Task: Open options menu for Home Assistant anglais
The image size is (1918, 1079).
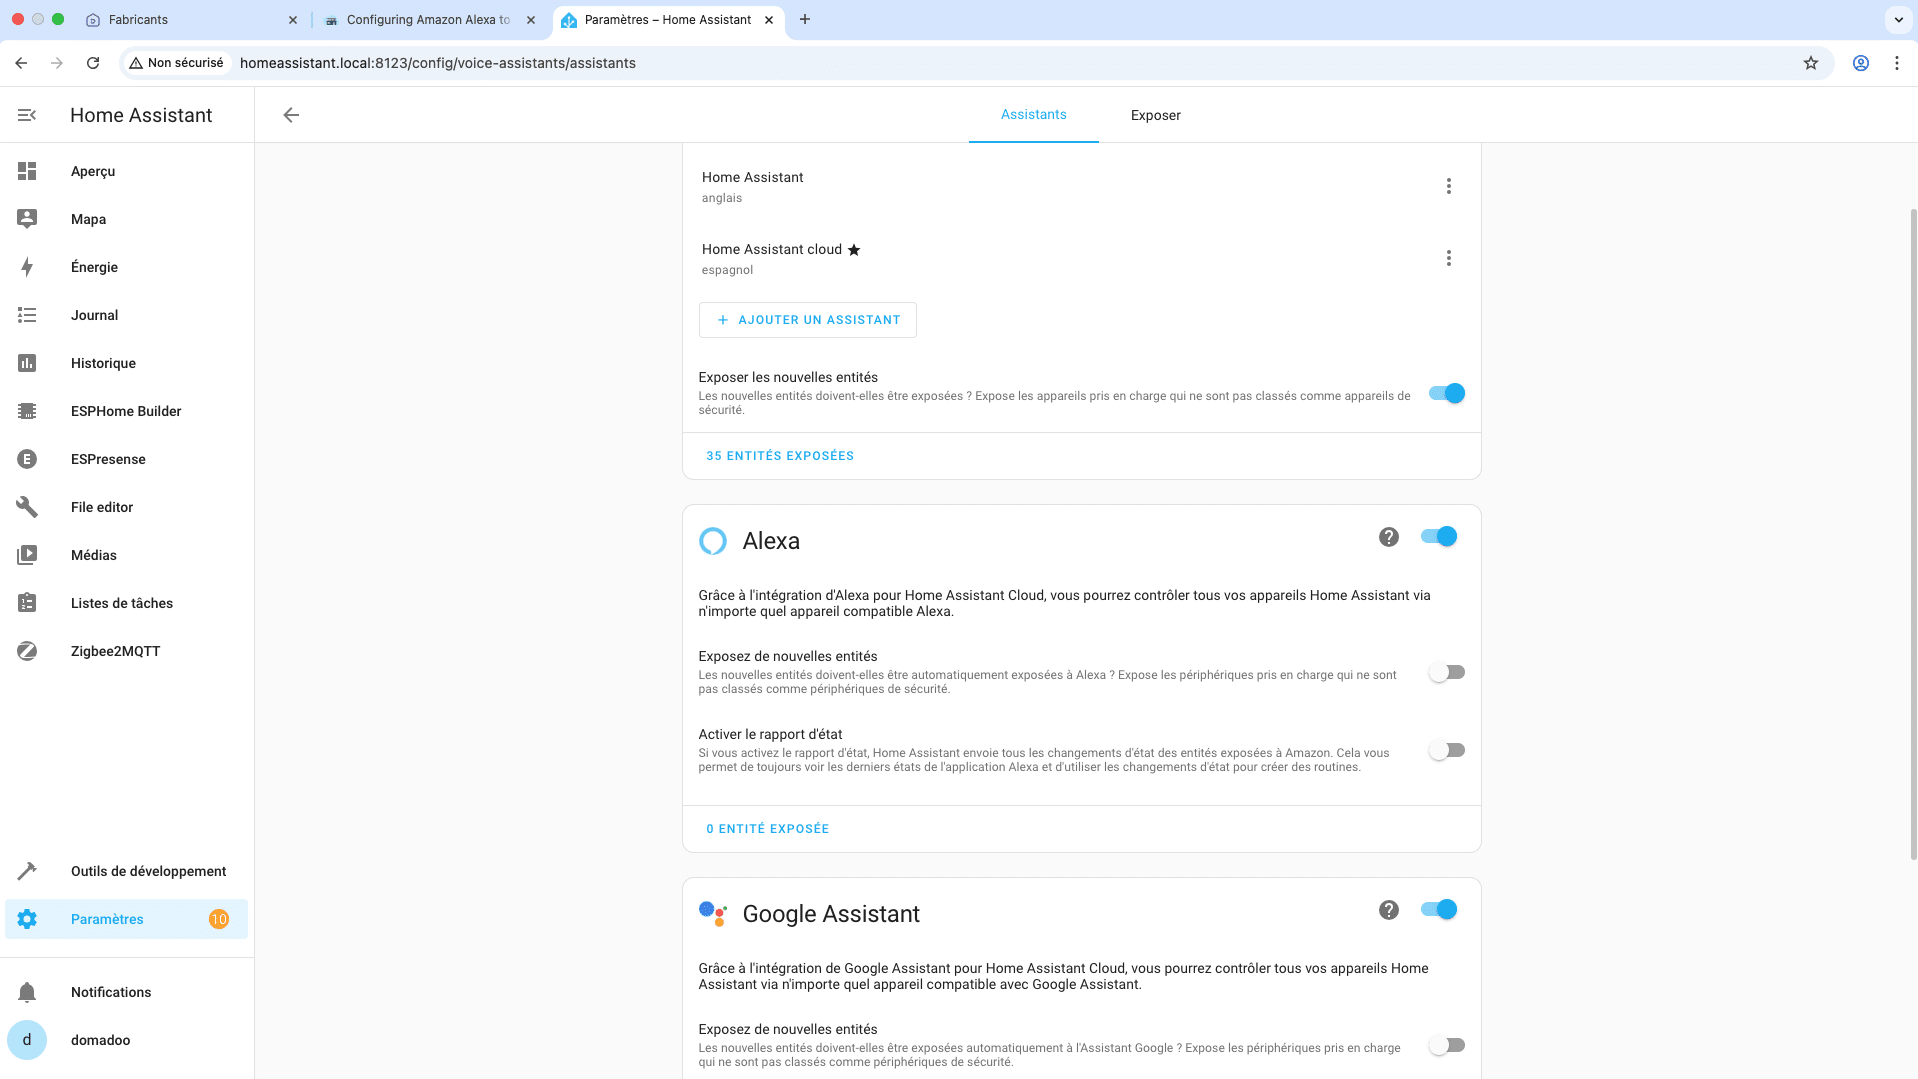Action: [1448, 186]
